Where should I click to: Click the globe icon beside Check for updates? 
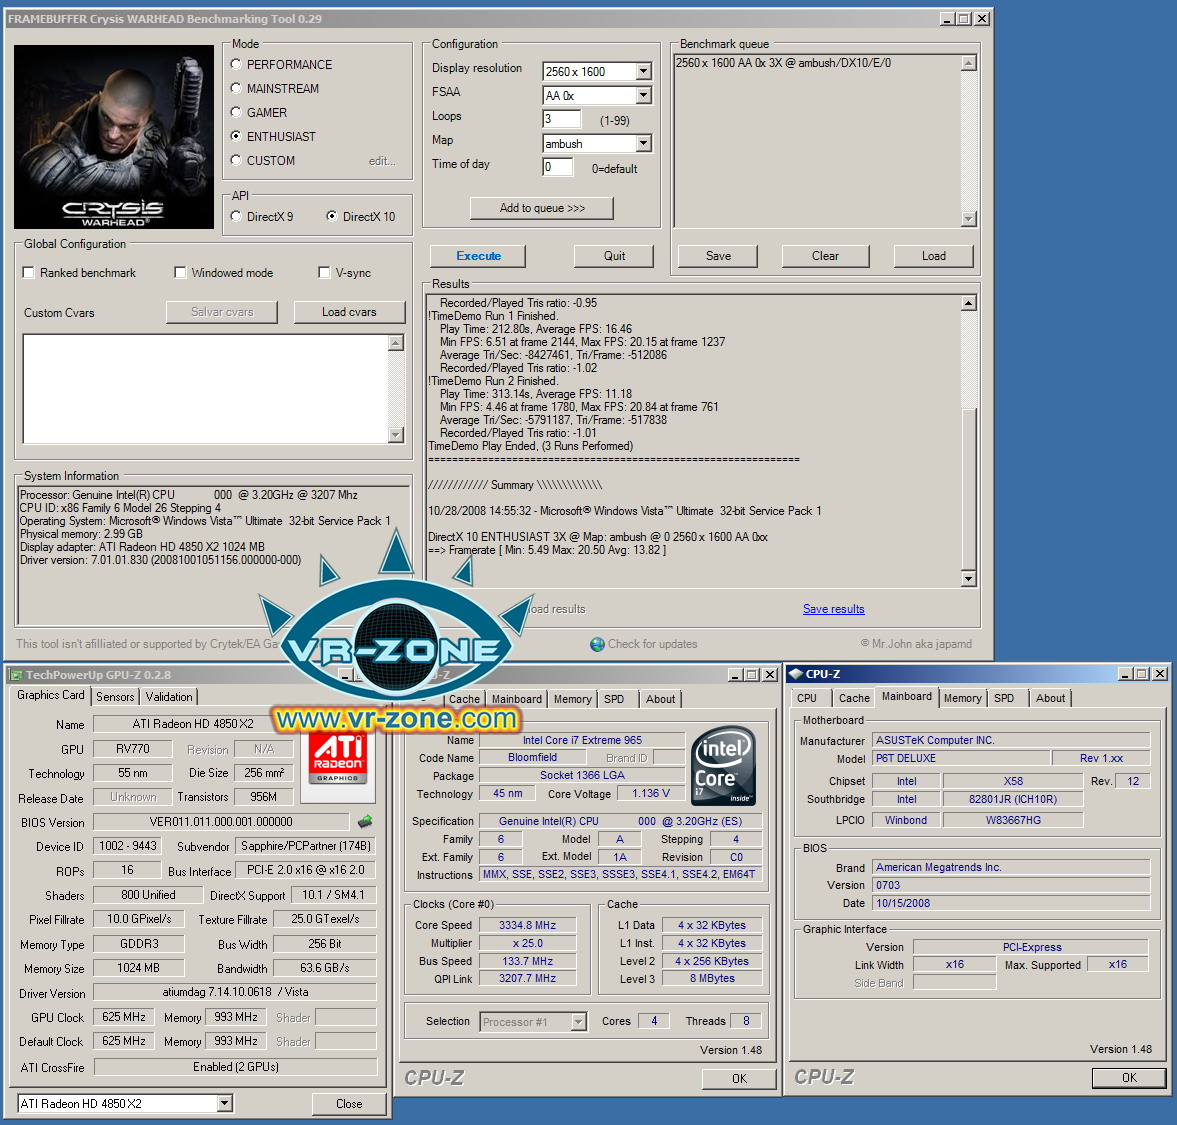[x=597, y=644]
